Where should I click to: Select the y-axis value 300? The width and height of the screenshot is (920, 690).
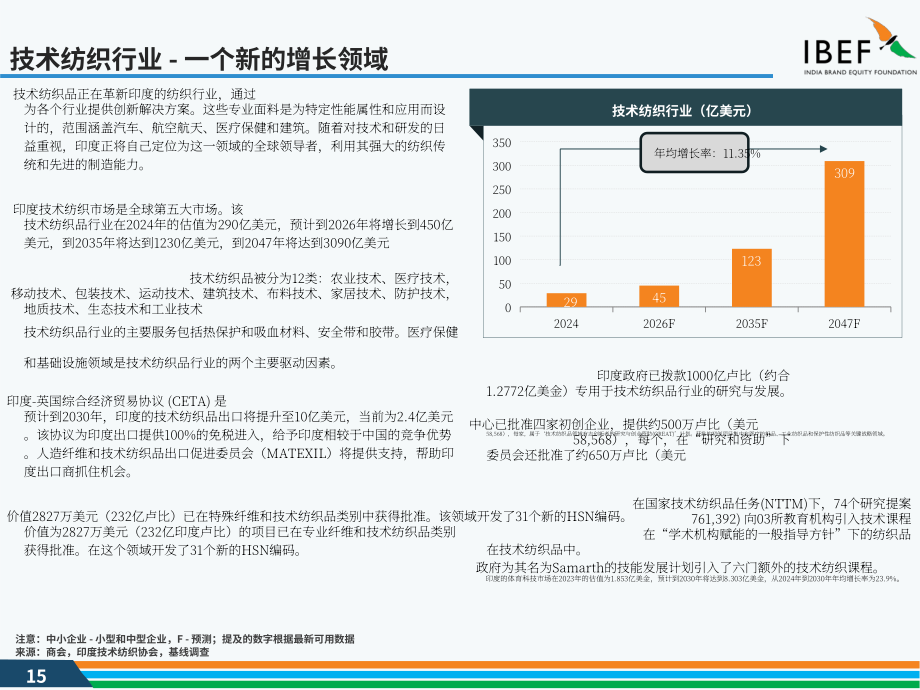tap(502, 166)
